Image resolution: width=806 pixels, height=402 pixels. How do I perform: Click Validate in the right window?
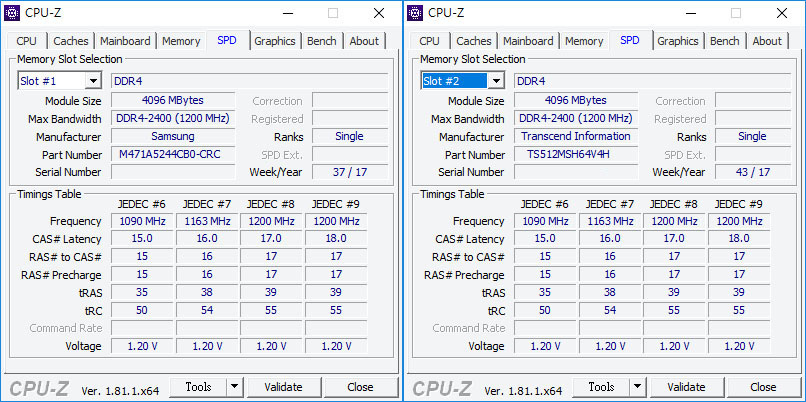(x=686, y=387)
